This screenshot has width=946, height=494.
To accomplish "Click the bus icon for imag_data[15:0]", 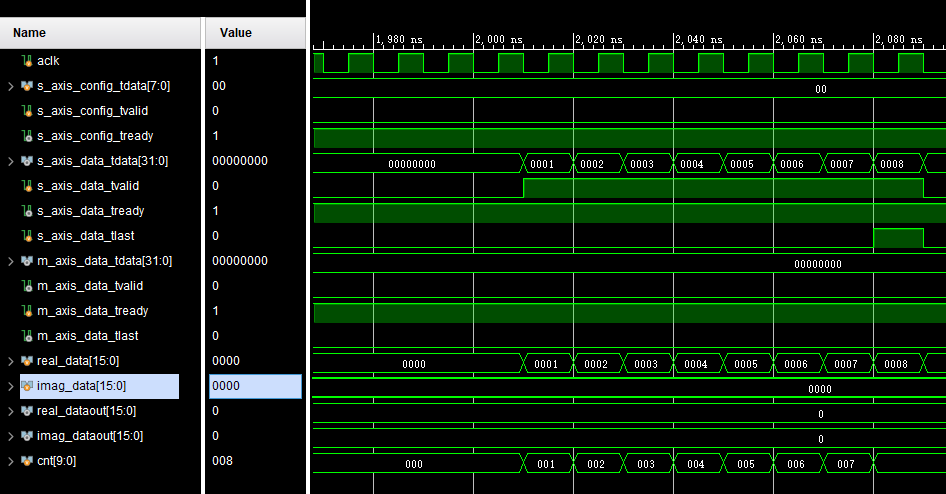I will coord(27,386).
